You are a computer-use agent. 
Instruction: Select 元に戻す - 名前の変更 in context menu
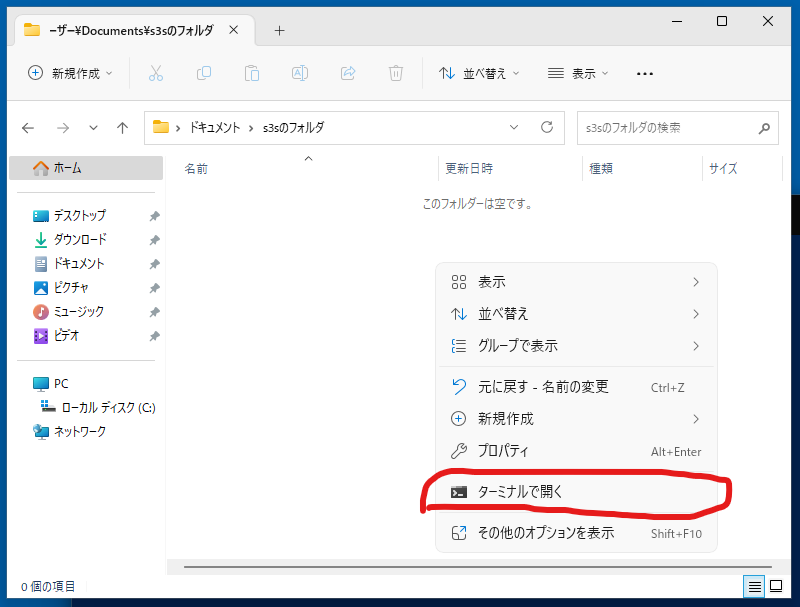pos(576,387)
